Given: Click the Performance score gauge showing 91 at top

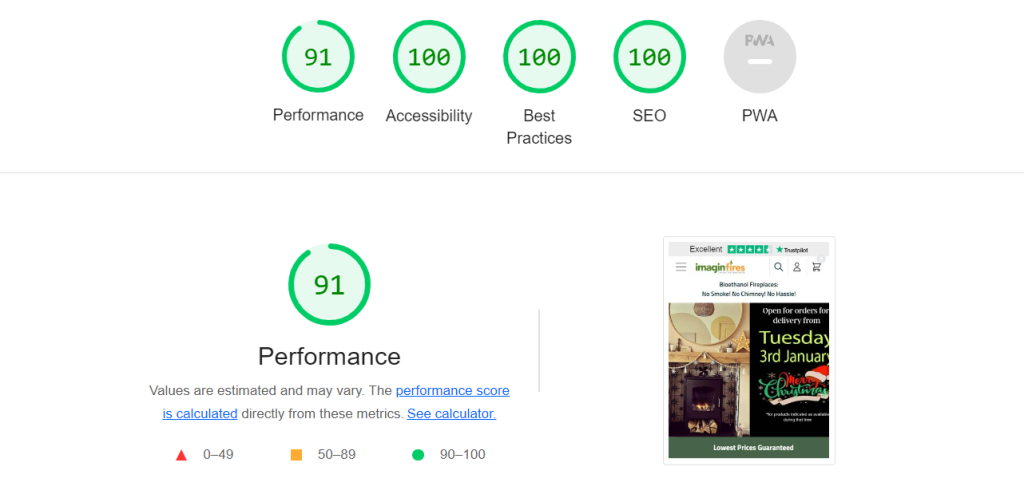Looking at the screenshot, I should tap(318, 56).
